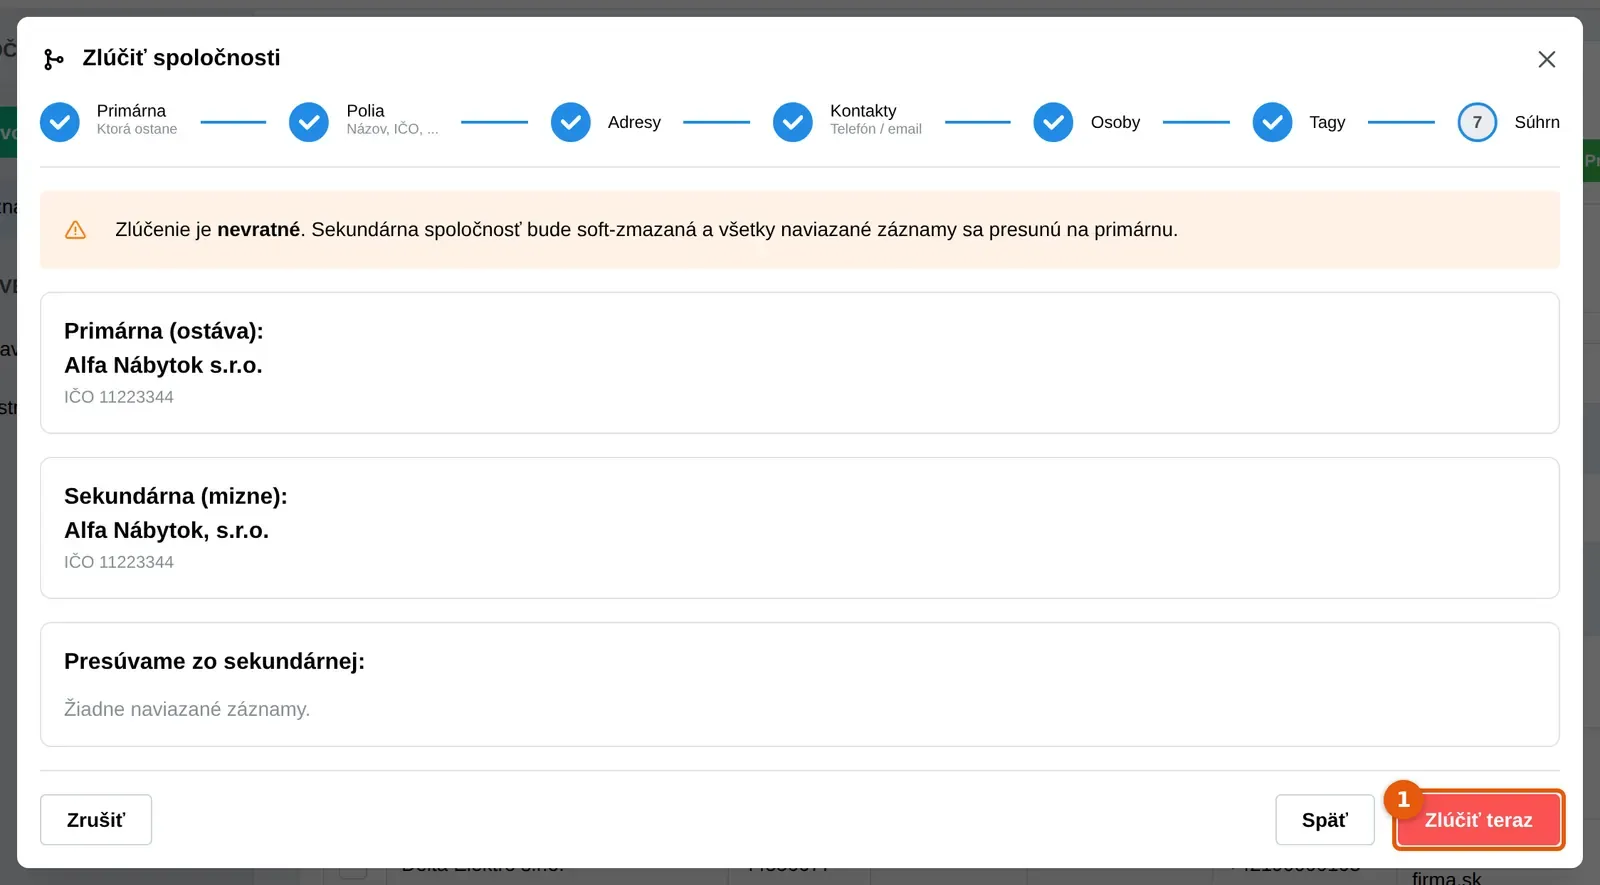Go to the Osoby step checkmark
1600x885 pixels.
pos(1053,122)
